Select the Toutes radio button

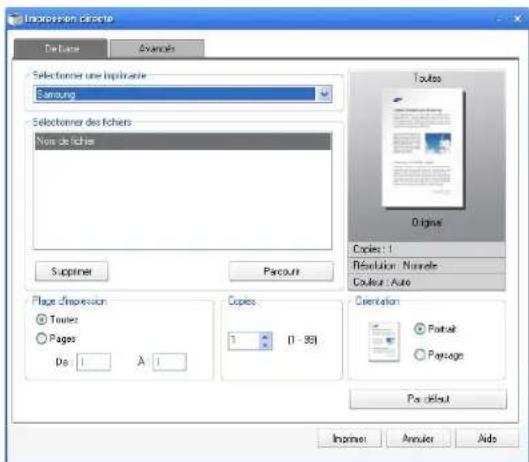click(41, 319)
